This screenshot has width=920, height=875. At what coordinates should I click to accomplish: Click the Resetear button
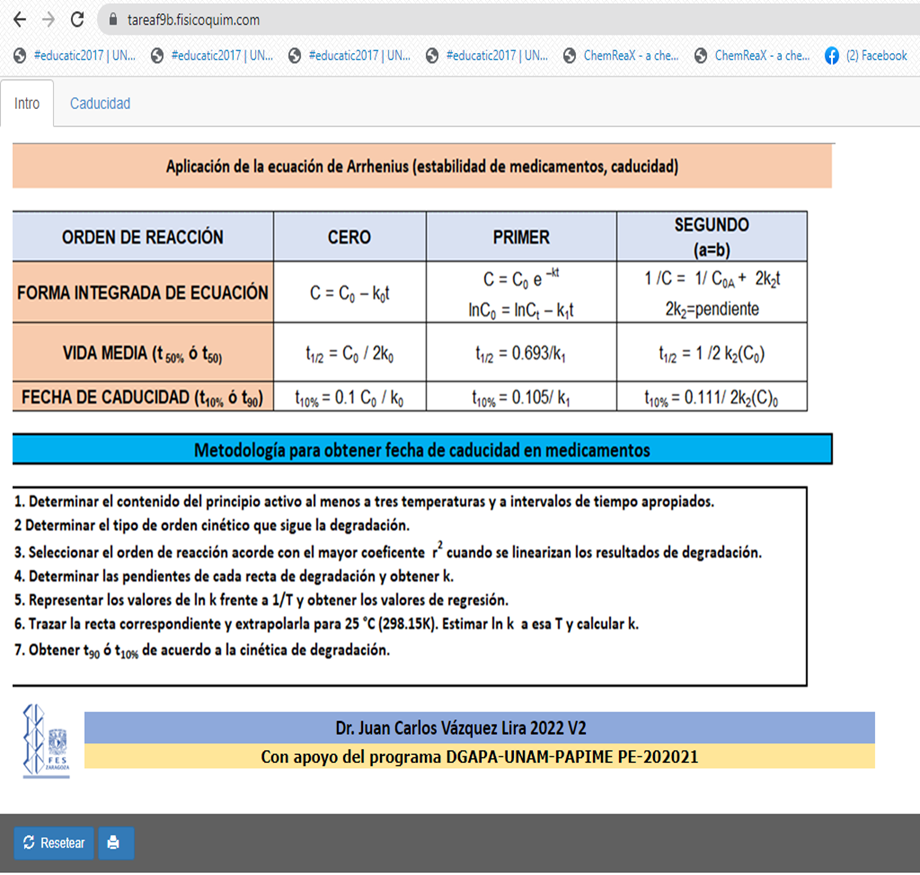point(54,843)
